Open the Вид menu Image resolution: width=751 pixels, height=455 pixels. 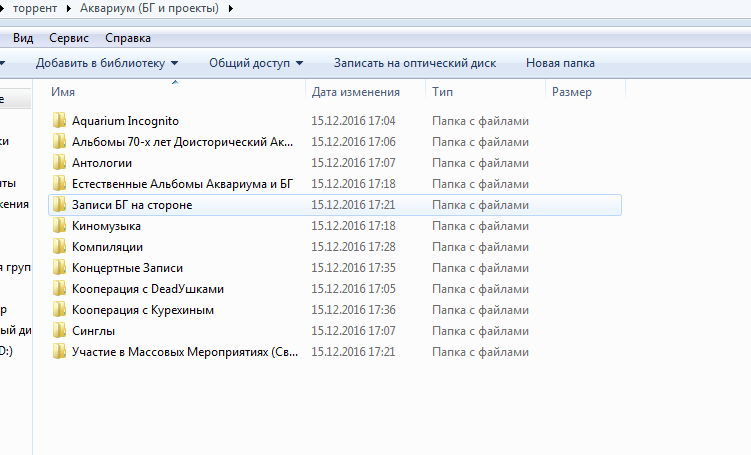(23, 38)
